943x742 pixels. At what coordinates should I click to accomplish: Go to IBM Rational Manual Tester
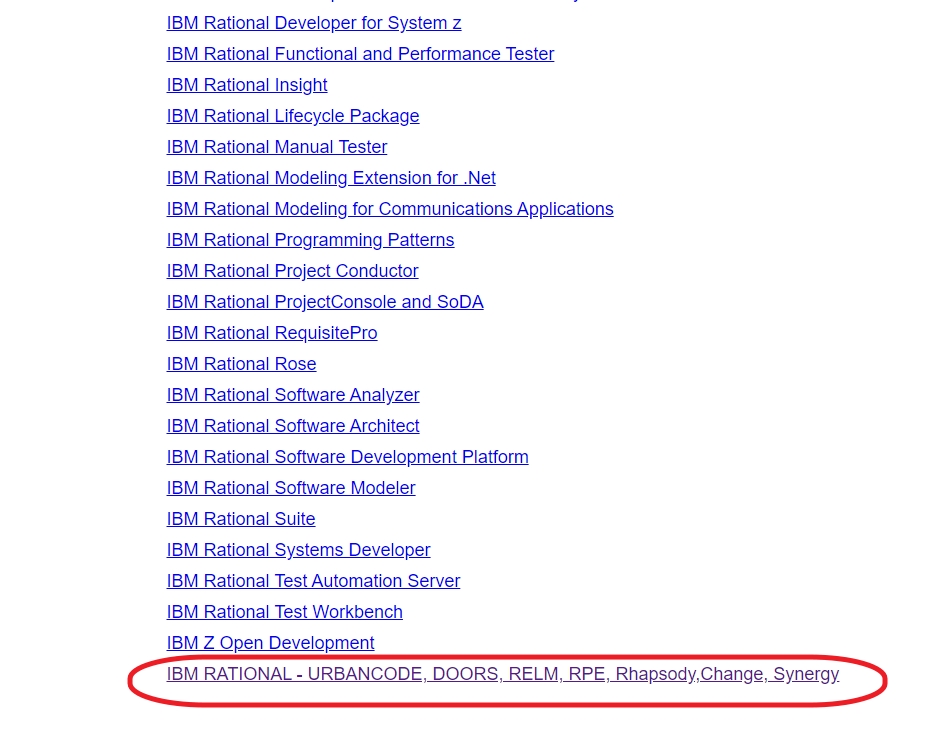277,147
